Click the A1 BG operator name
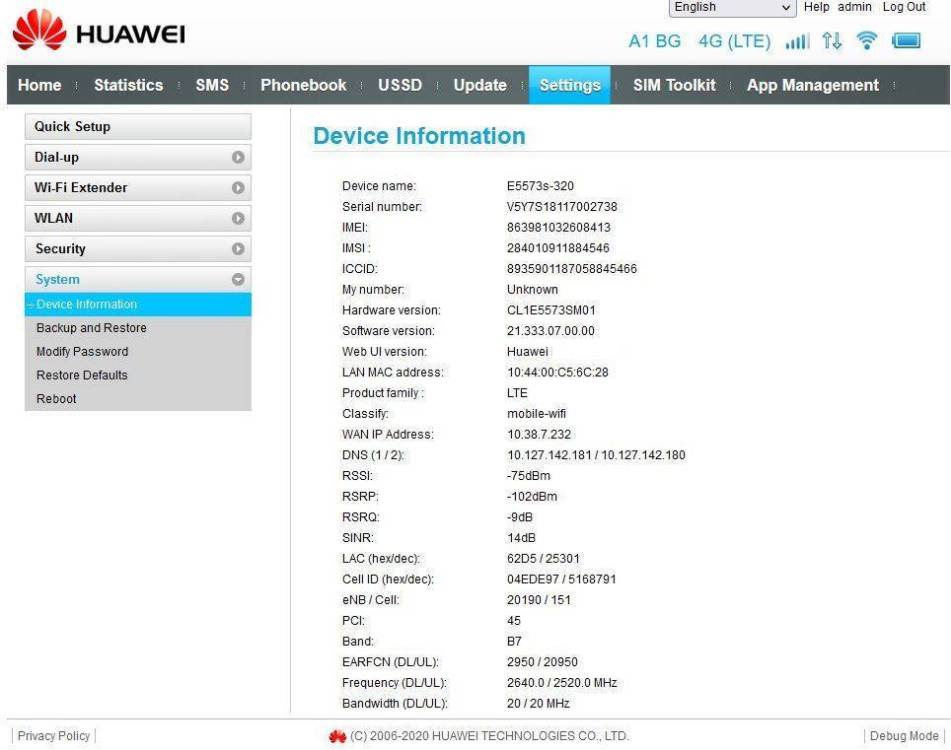 [654, 41]
